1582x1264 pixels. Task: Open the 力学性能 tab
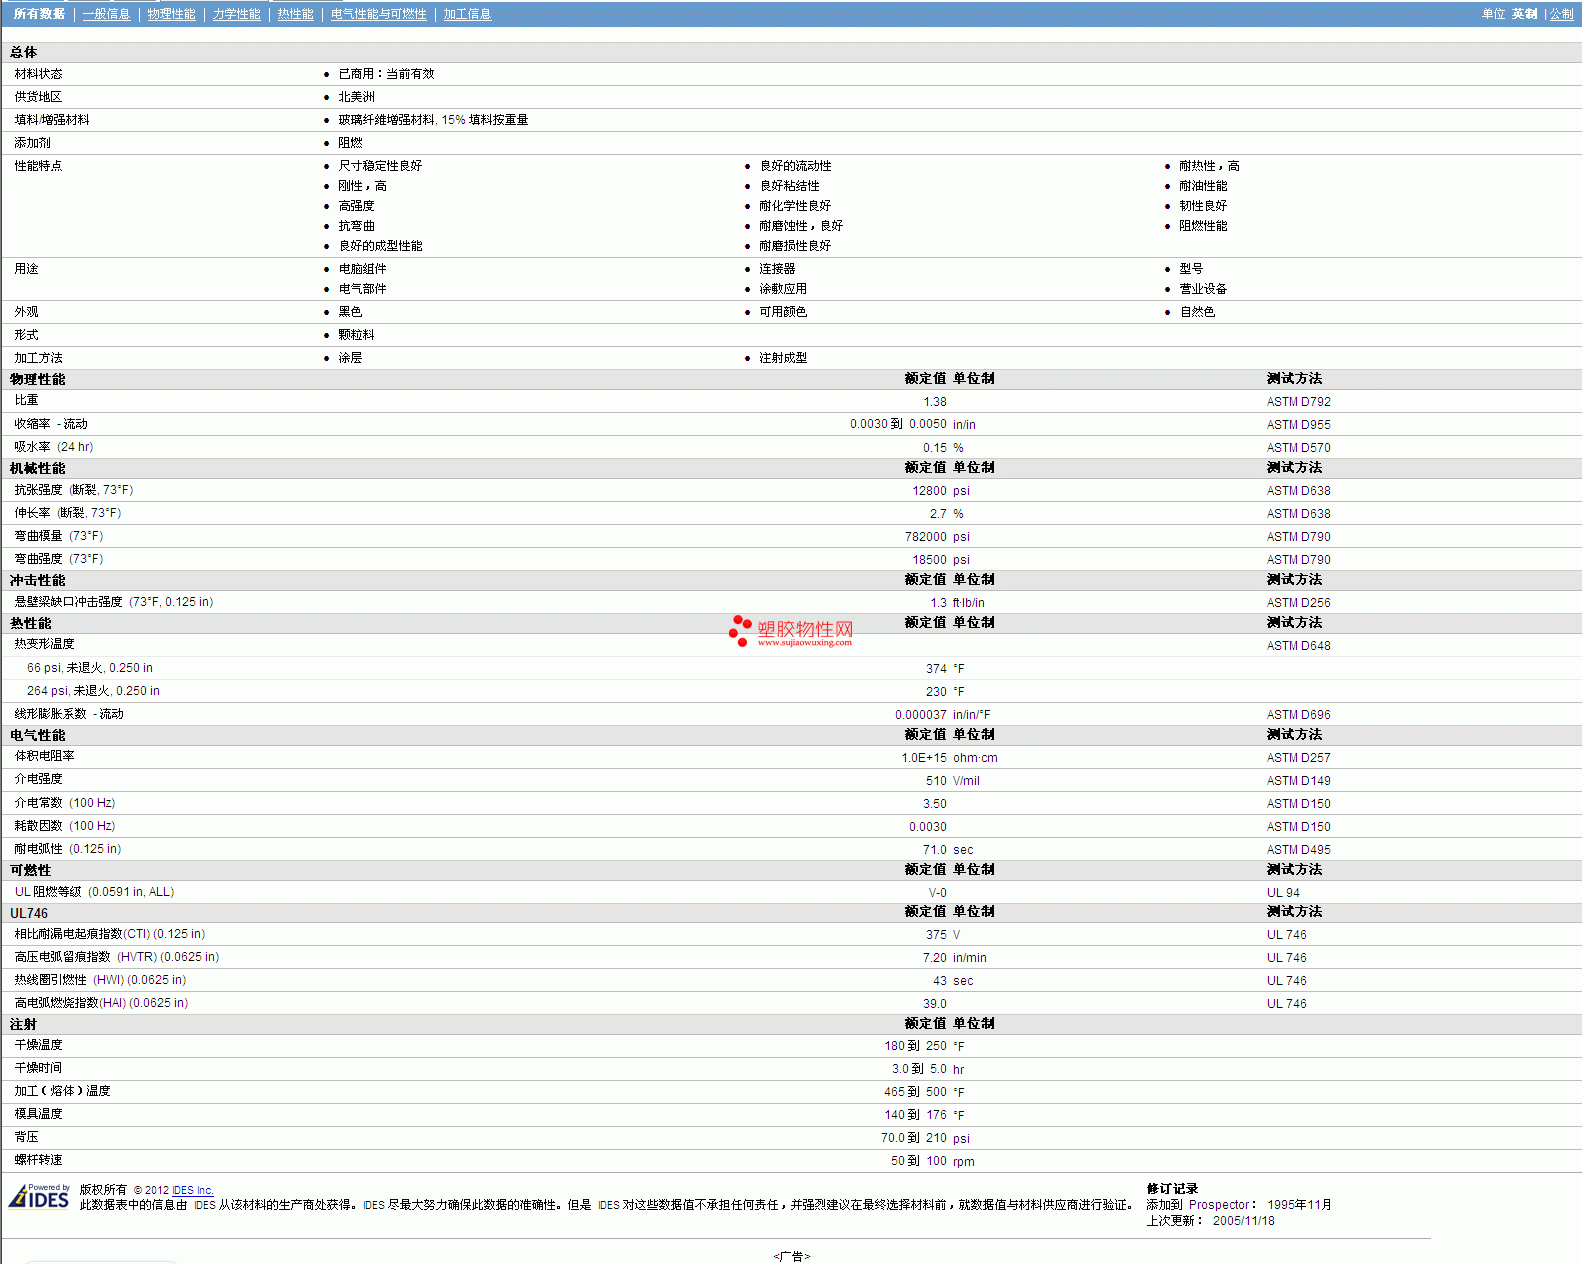[236, 14]
